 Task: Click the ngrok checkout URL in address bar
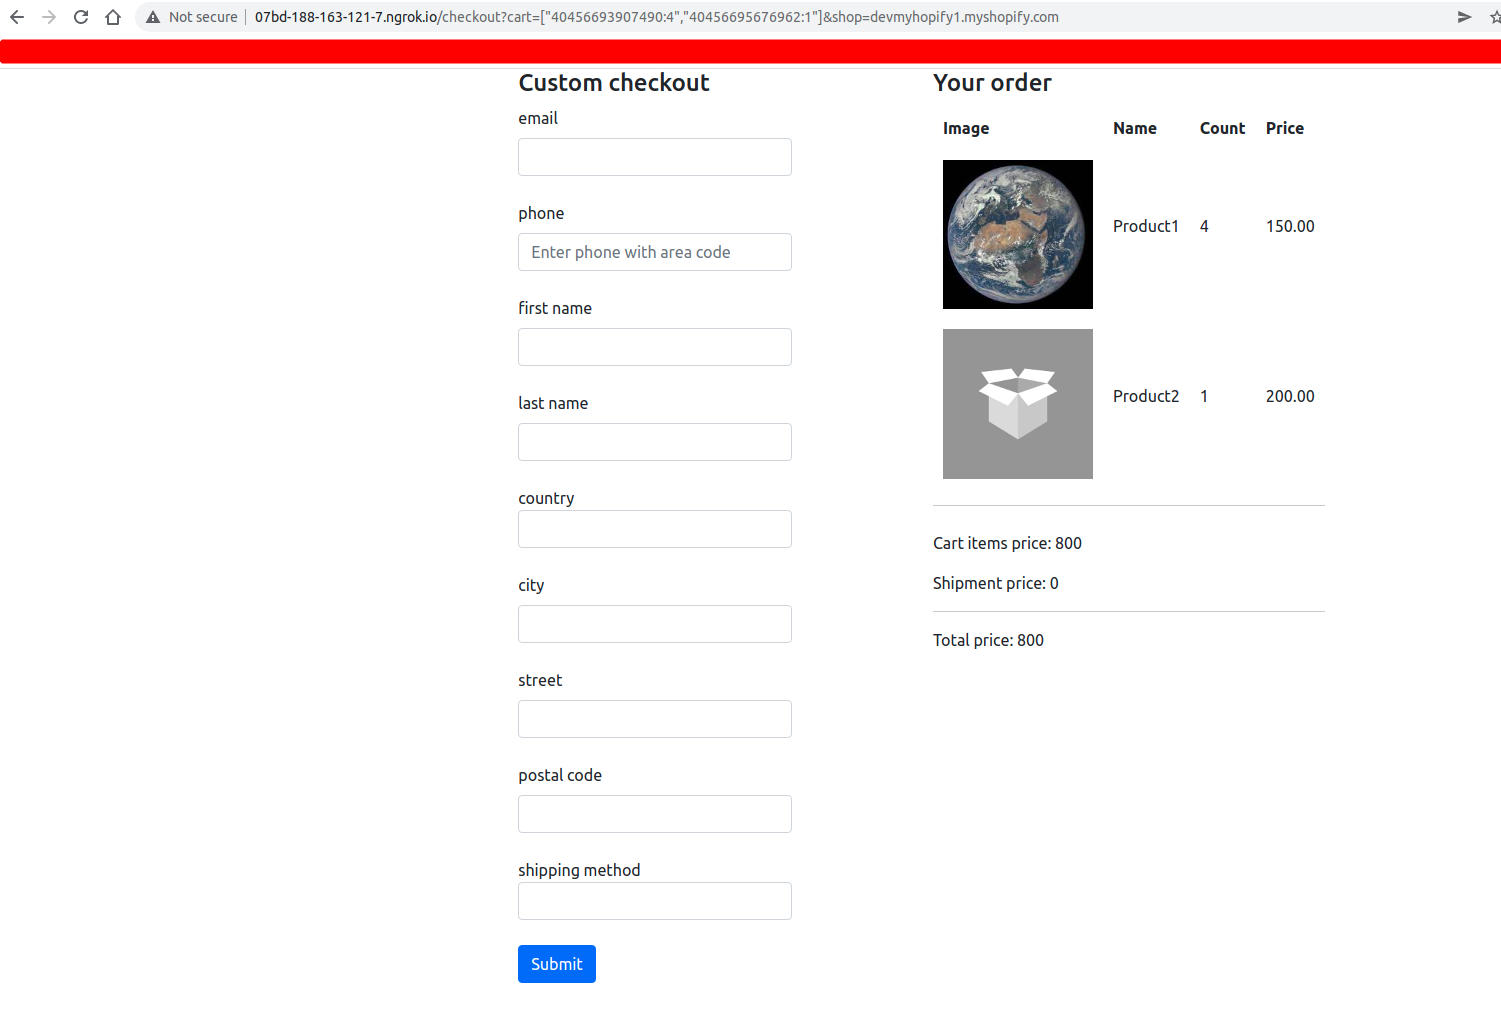click(656, 17)
